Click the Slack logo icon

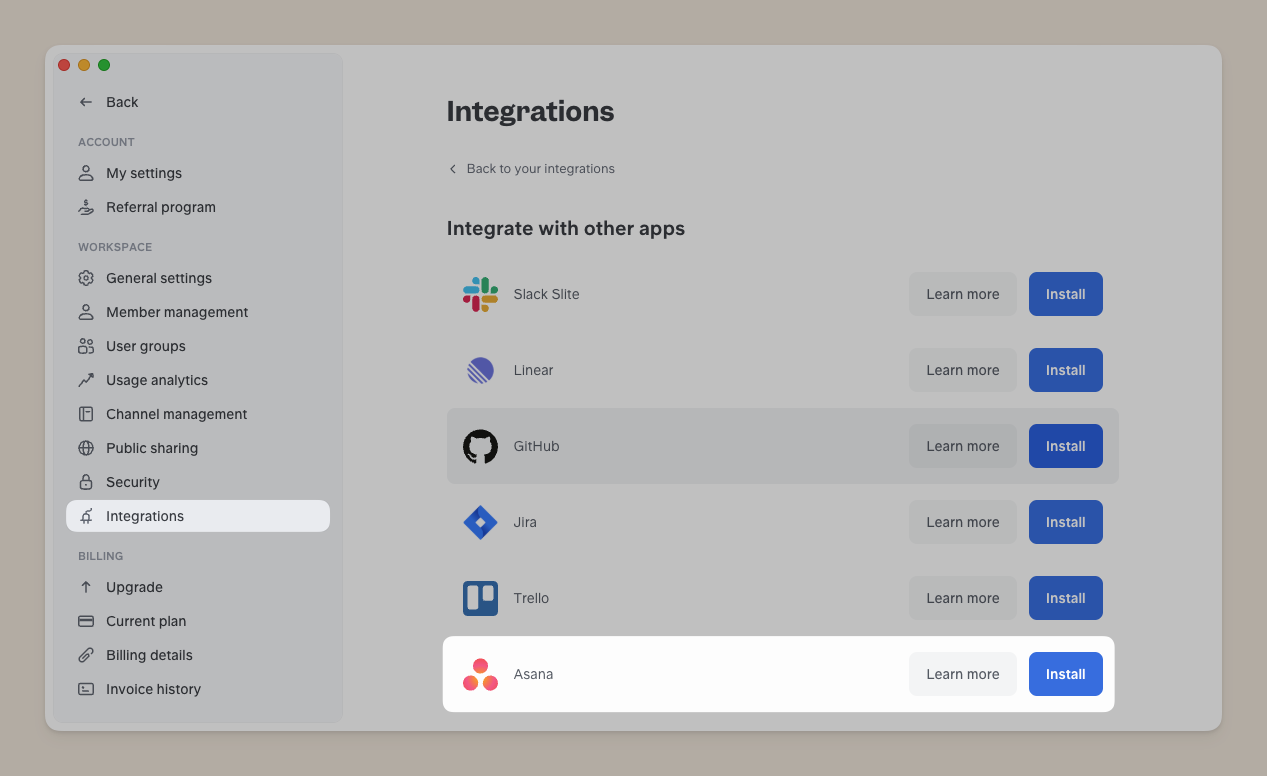pos(480,294)
